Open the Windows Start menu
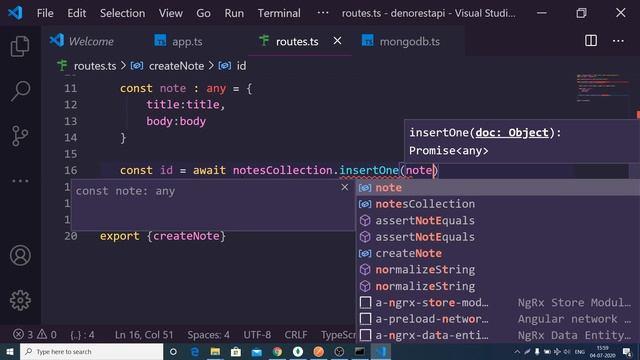This screenshot has height=360, width=640. click(10, 351)
